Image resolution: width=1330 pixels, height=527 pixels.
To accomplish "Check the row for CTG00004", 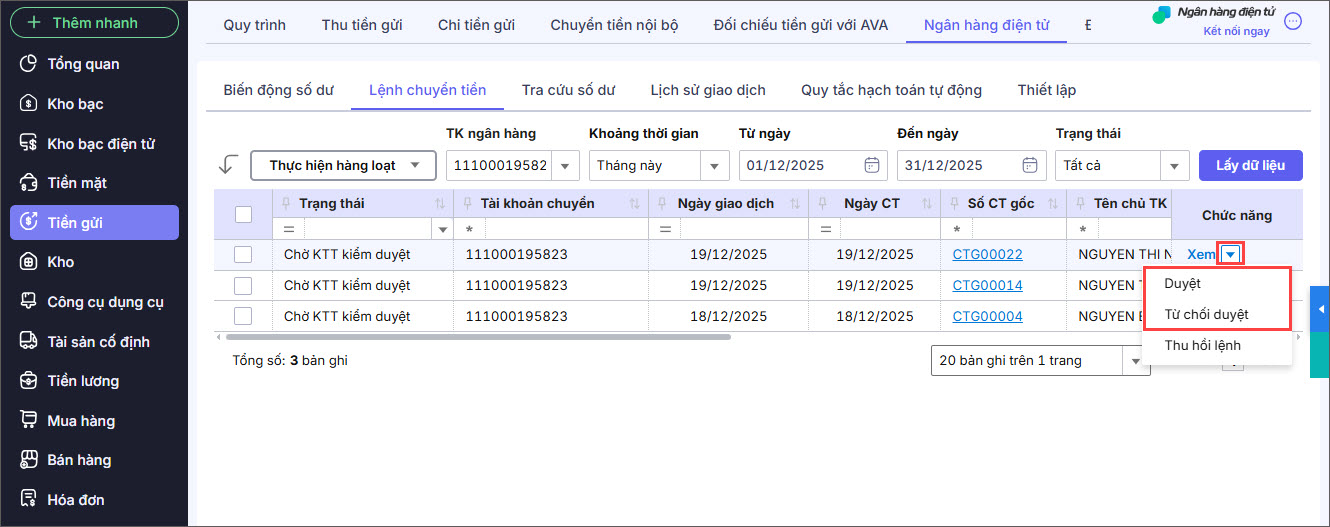I will coord(243,316).
